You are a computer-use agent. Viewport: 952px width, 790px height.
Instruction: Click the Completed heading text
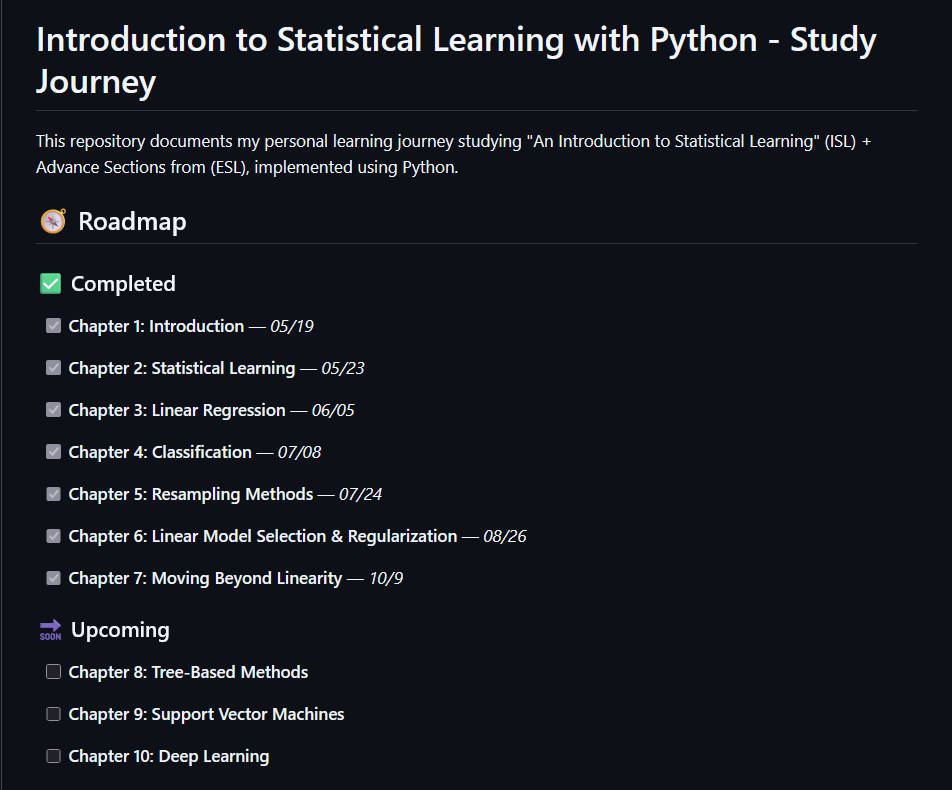coord(123,284)
